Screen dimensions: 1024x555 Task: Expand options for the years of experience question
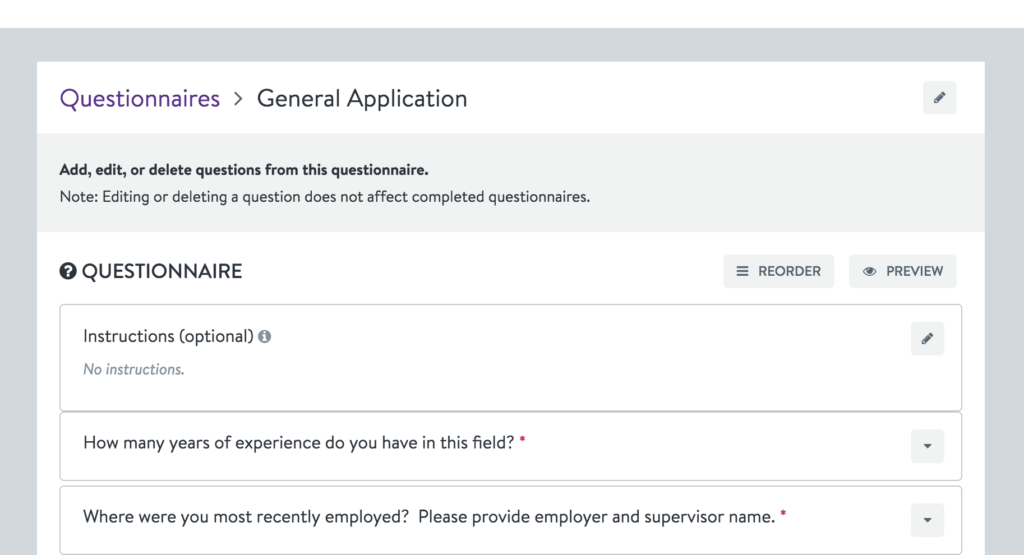coord(927,446)
